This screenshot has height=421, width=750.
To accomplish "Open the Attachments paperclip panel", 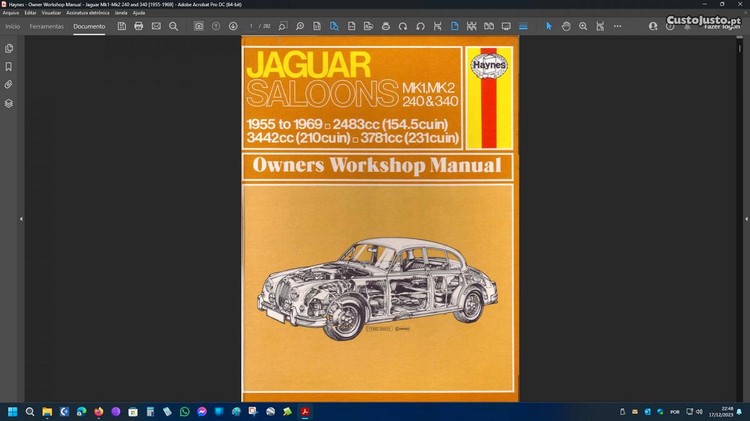I will pyautogui.click(x=9, y=85).
